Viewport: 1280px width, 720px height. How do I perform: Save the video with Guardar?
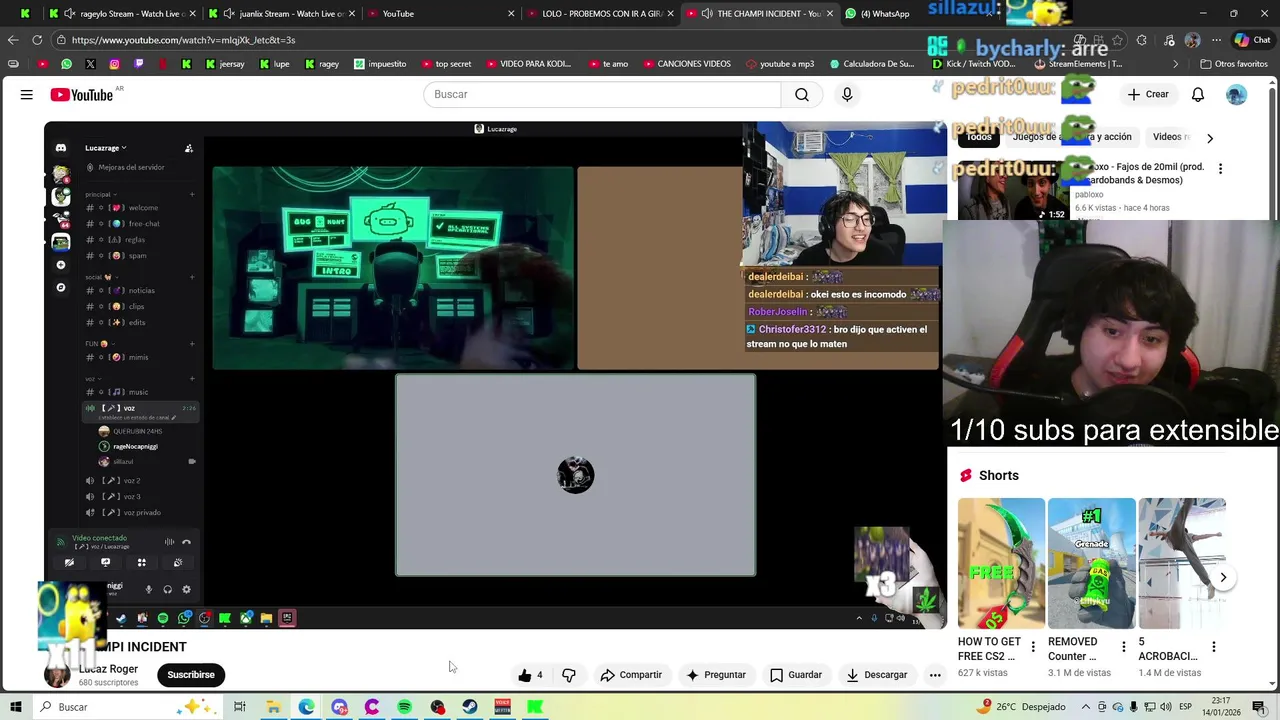click(x=796, y=675)
